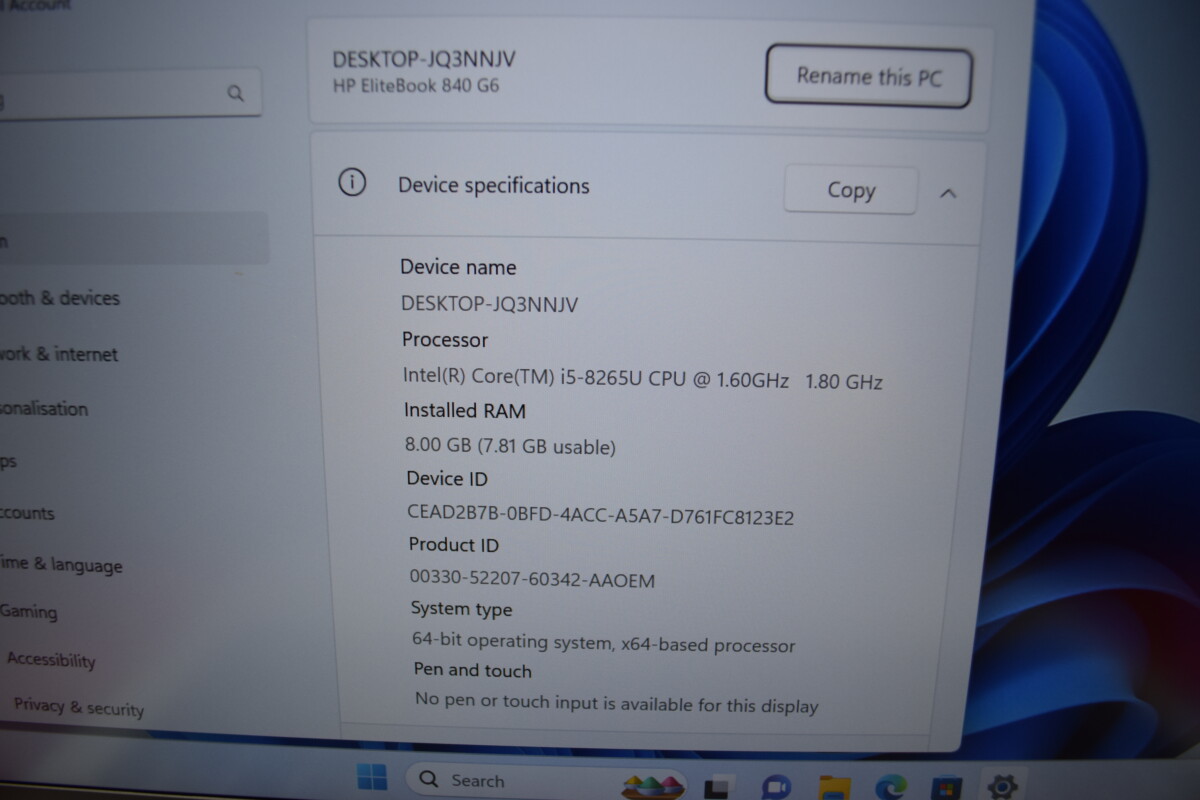Click the Product ID value 00330-52207-60342-AAOEM
Viewport: 1200px width, 800px height.
click(x=532, y=579)
